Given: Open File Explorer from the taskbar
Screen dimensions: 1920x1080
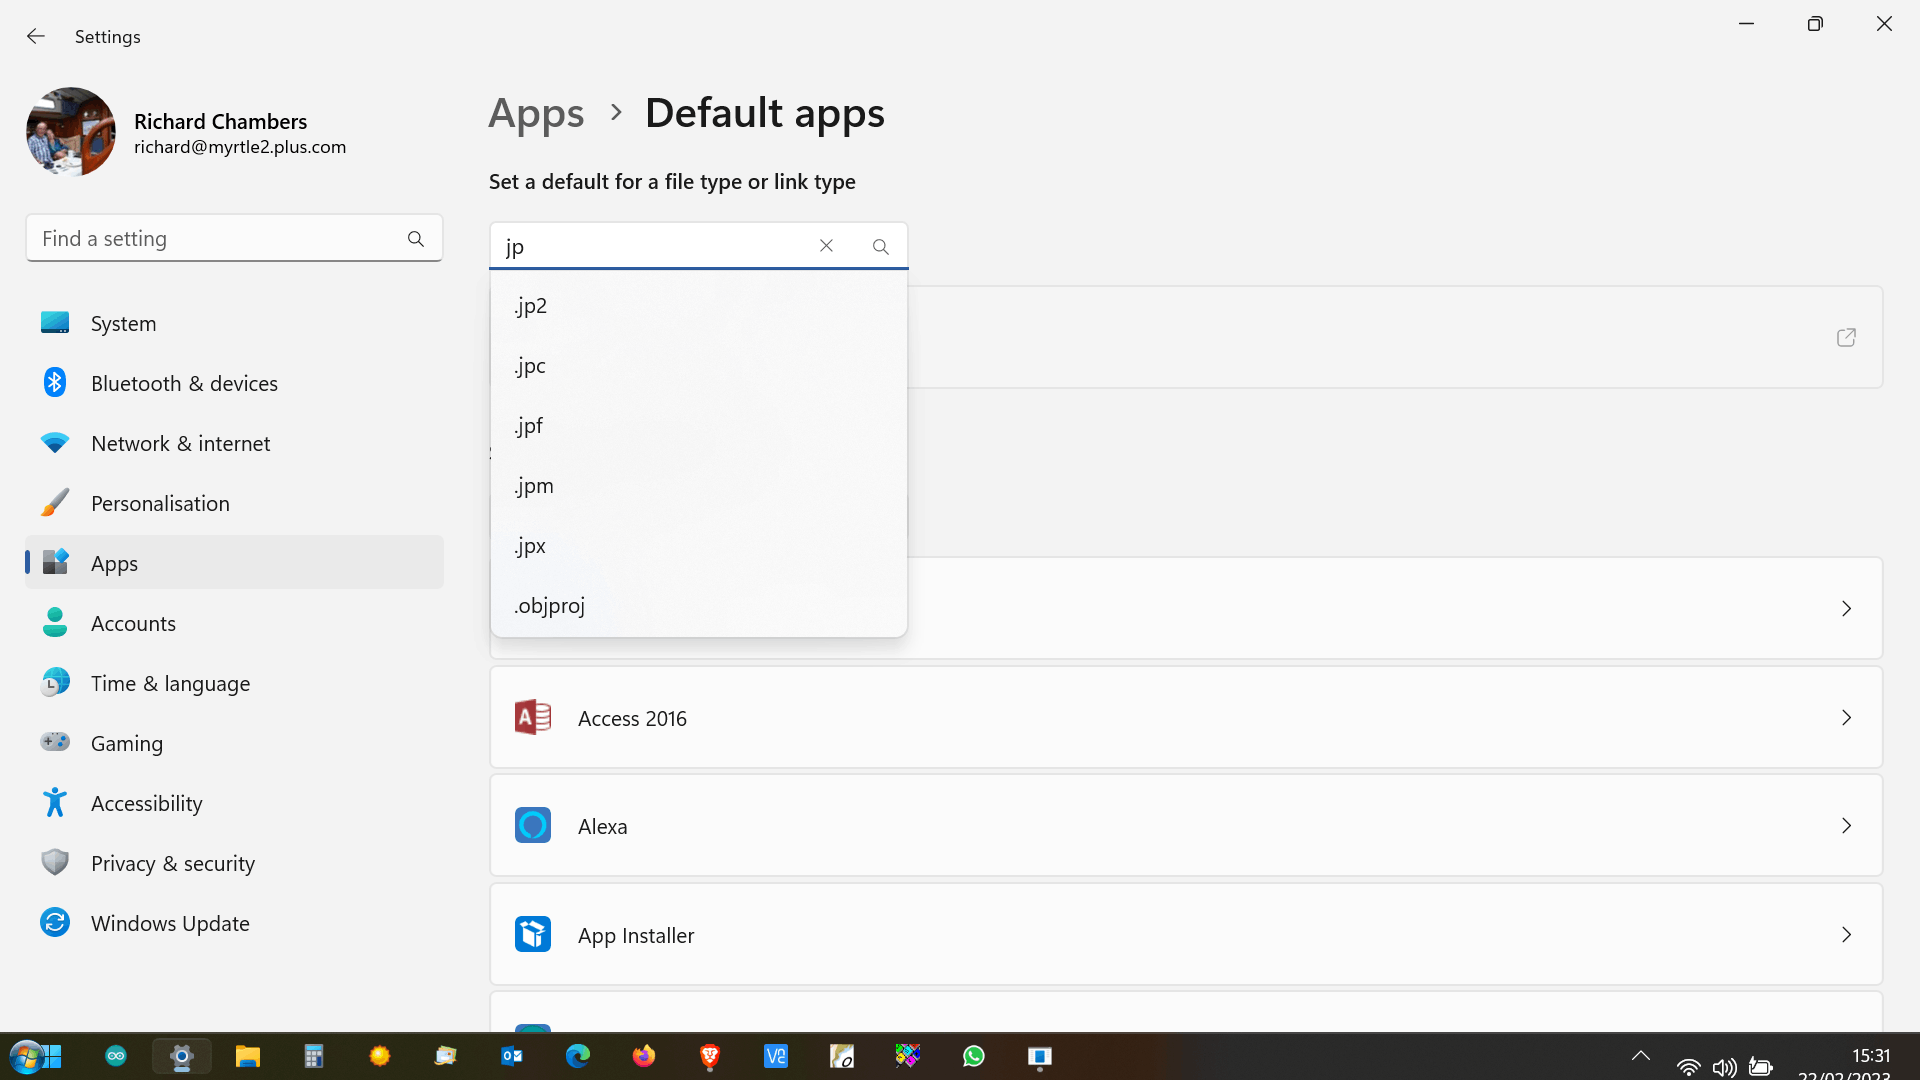Looking at the screenshot, I should click(x=248, y=1056).
